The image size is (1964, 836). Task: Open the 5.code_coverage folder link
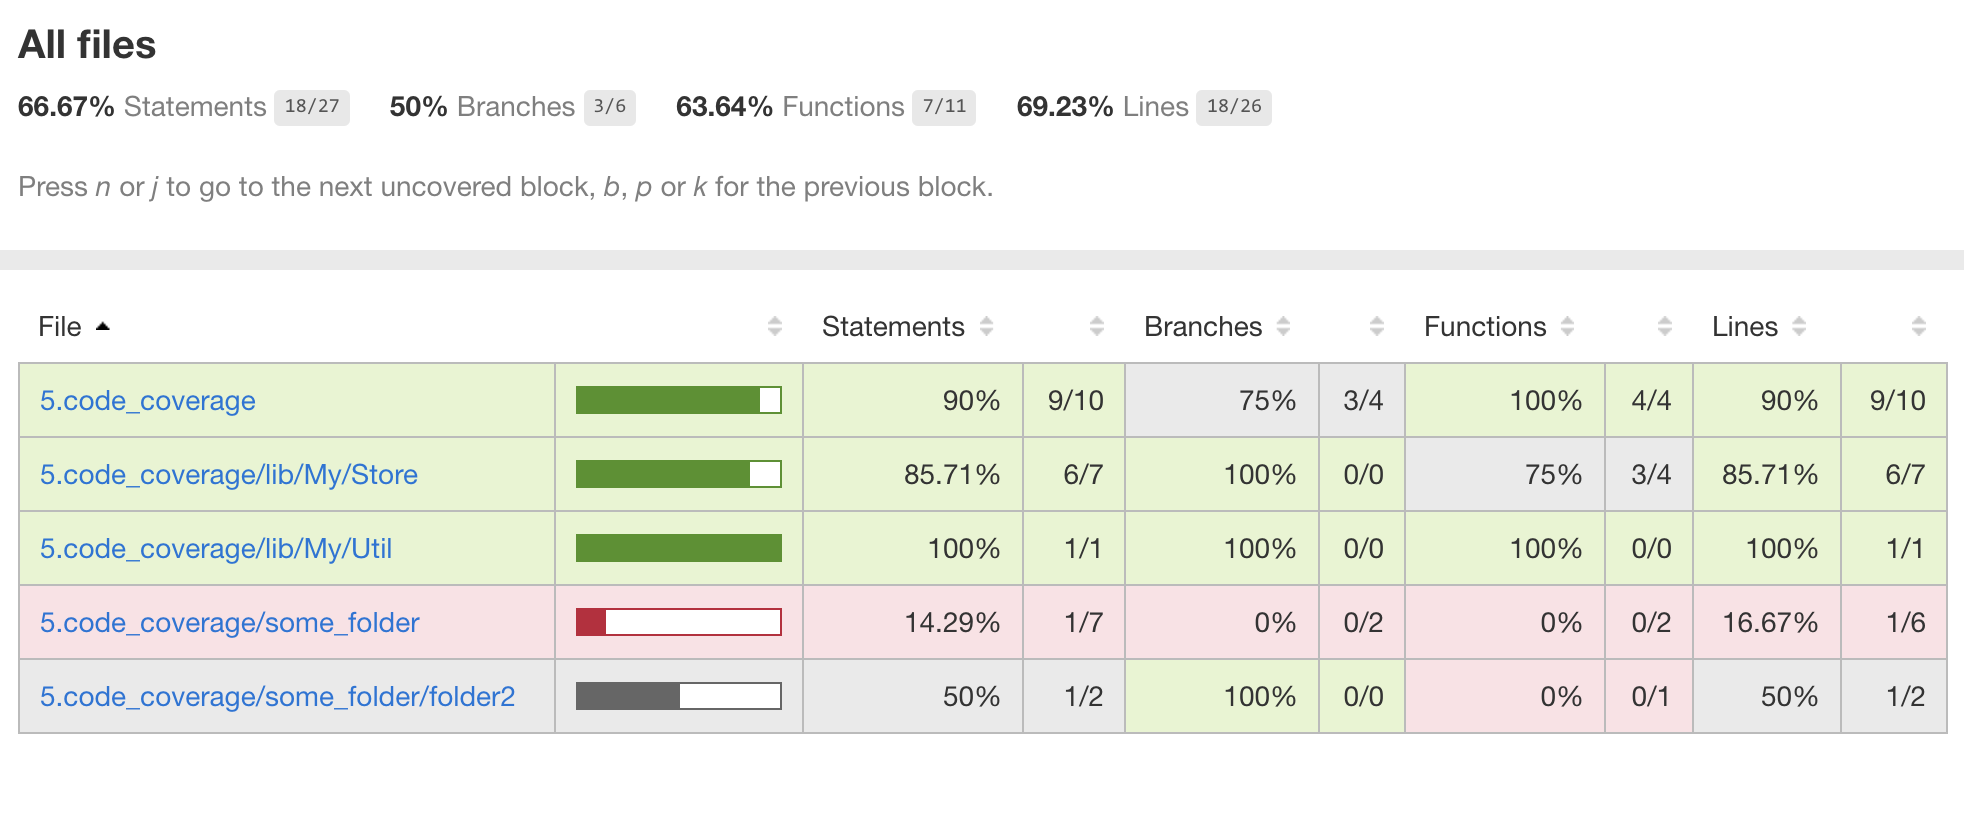point(147,401)
